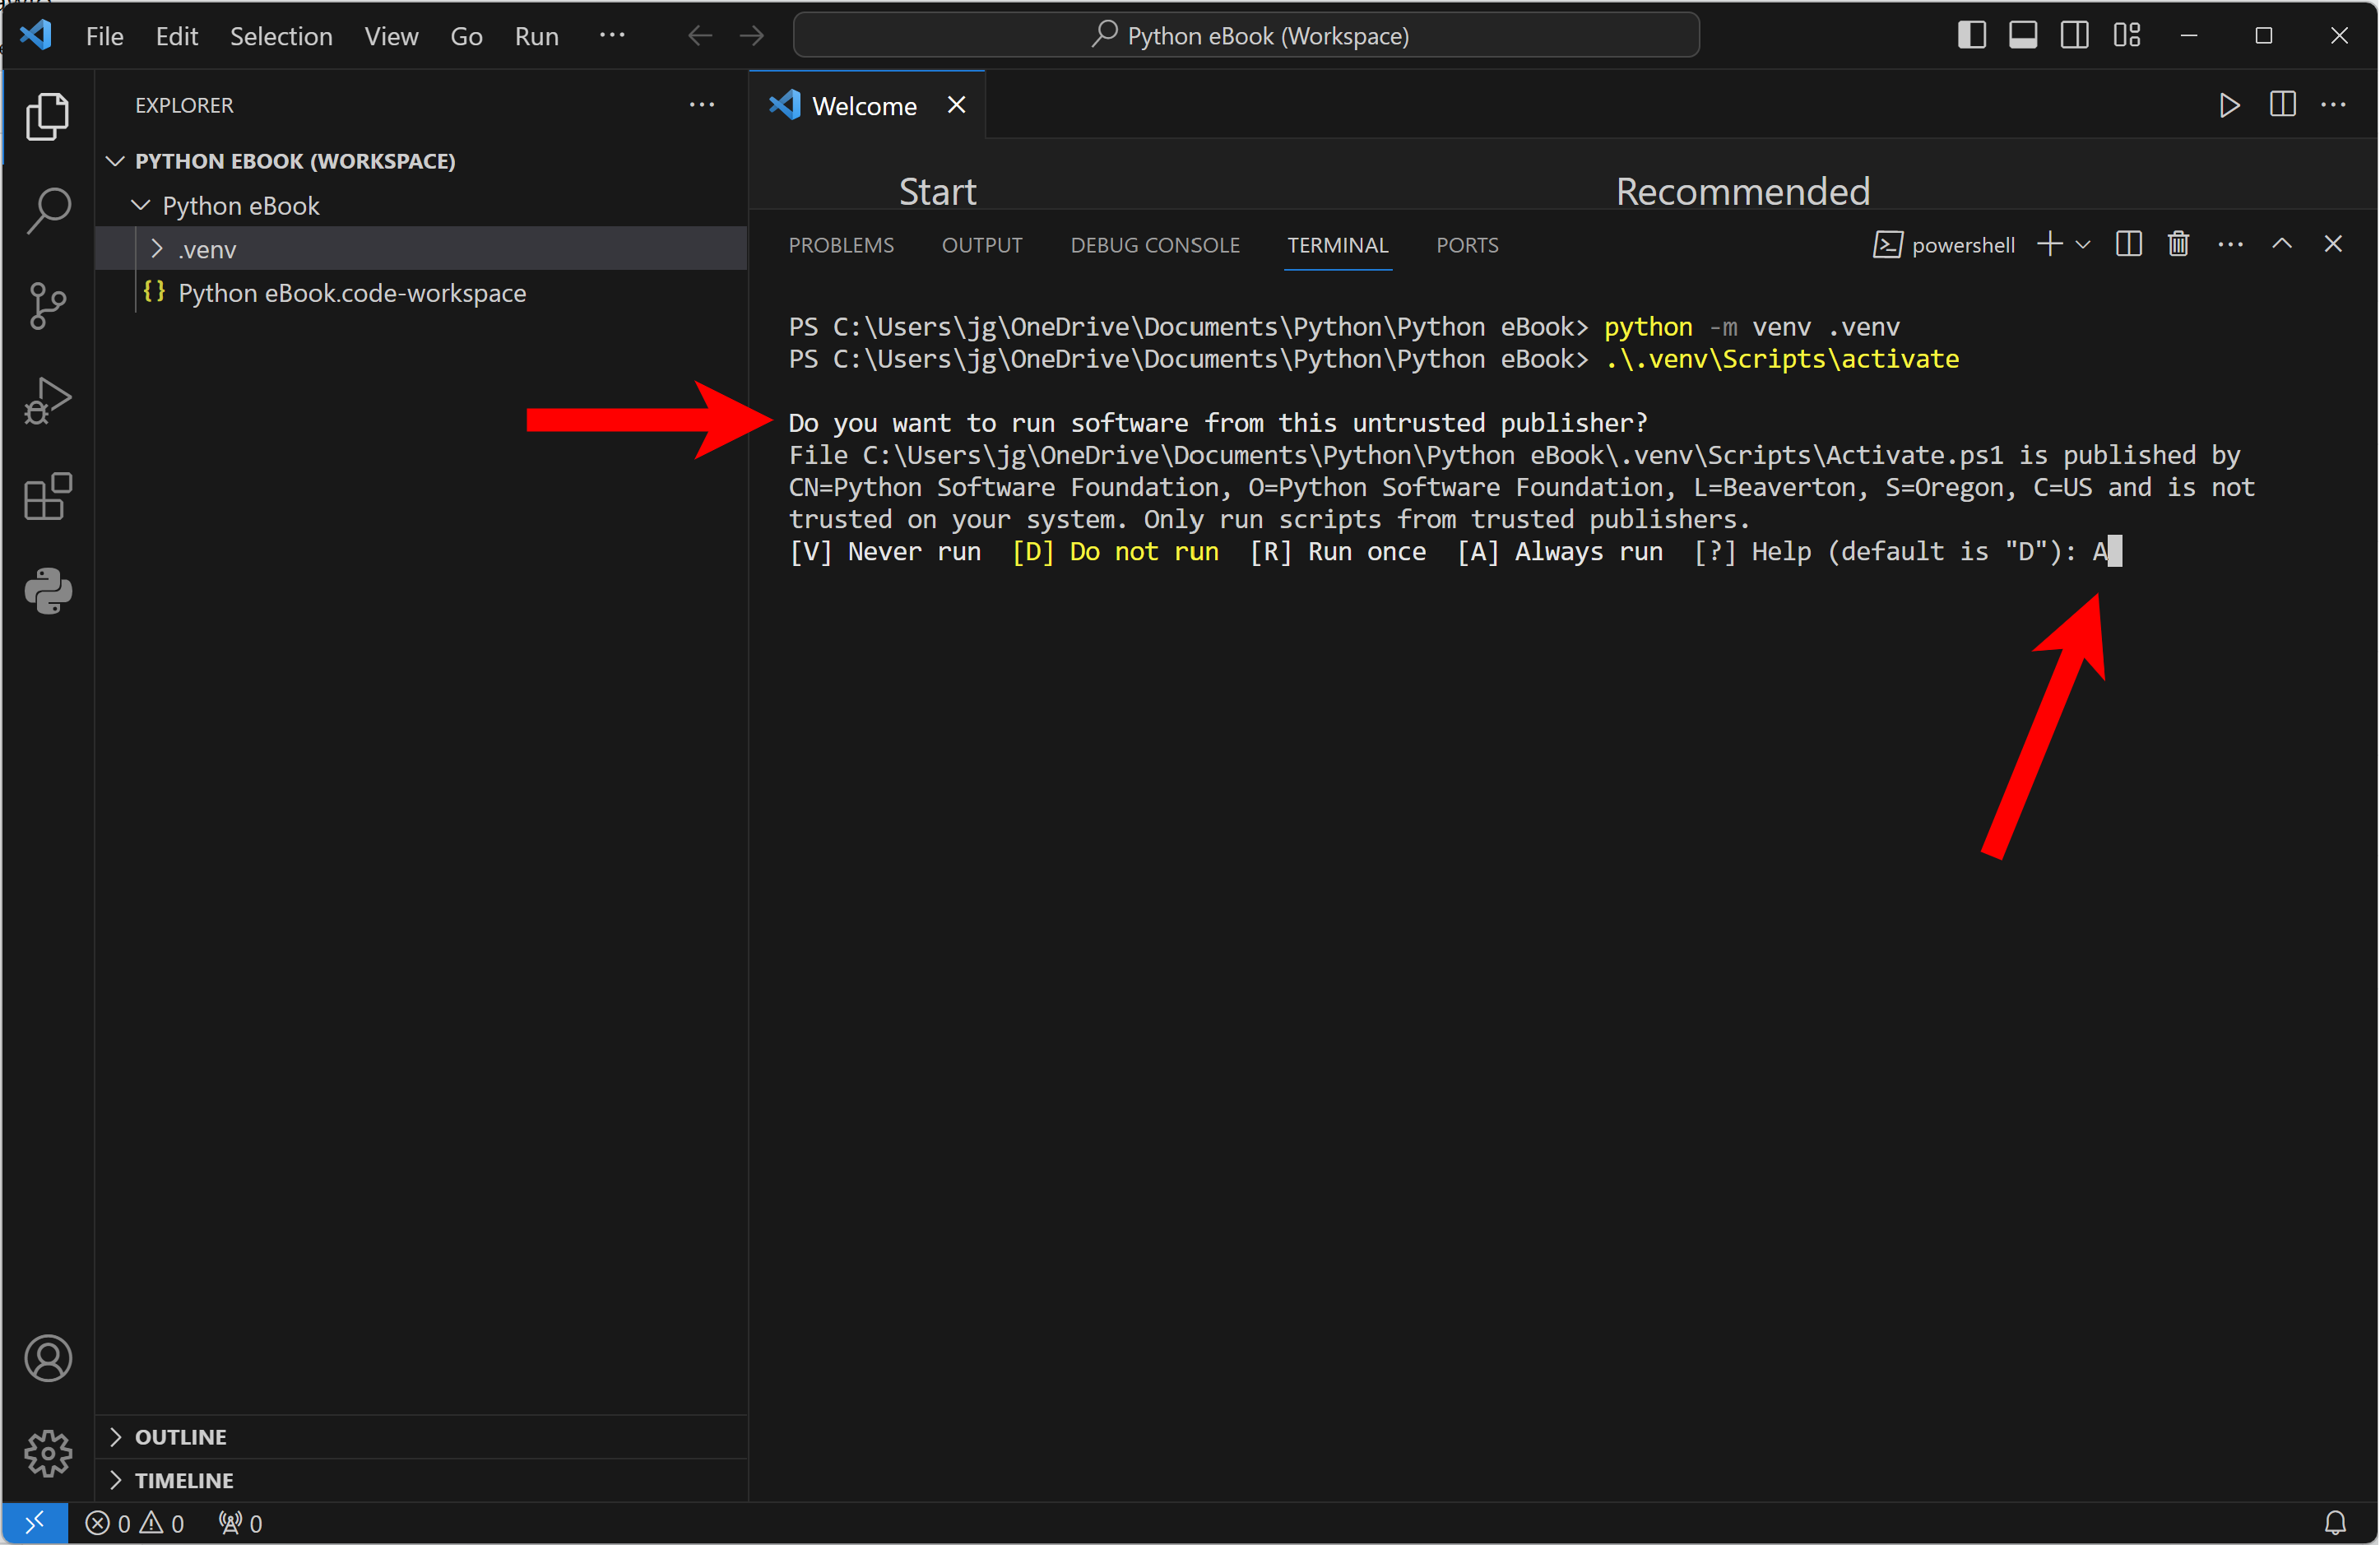Select the TERMINAL tab

tap(1338, 245)
